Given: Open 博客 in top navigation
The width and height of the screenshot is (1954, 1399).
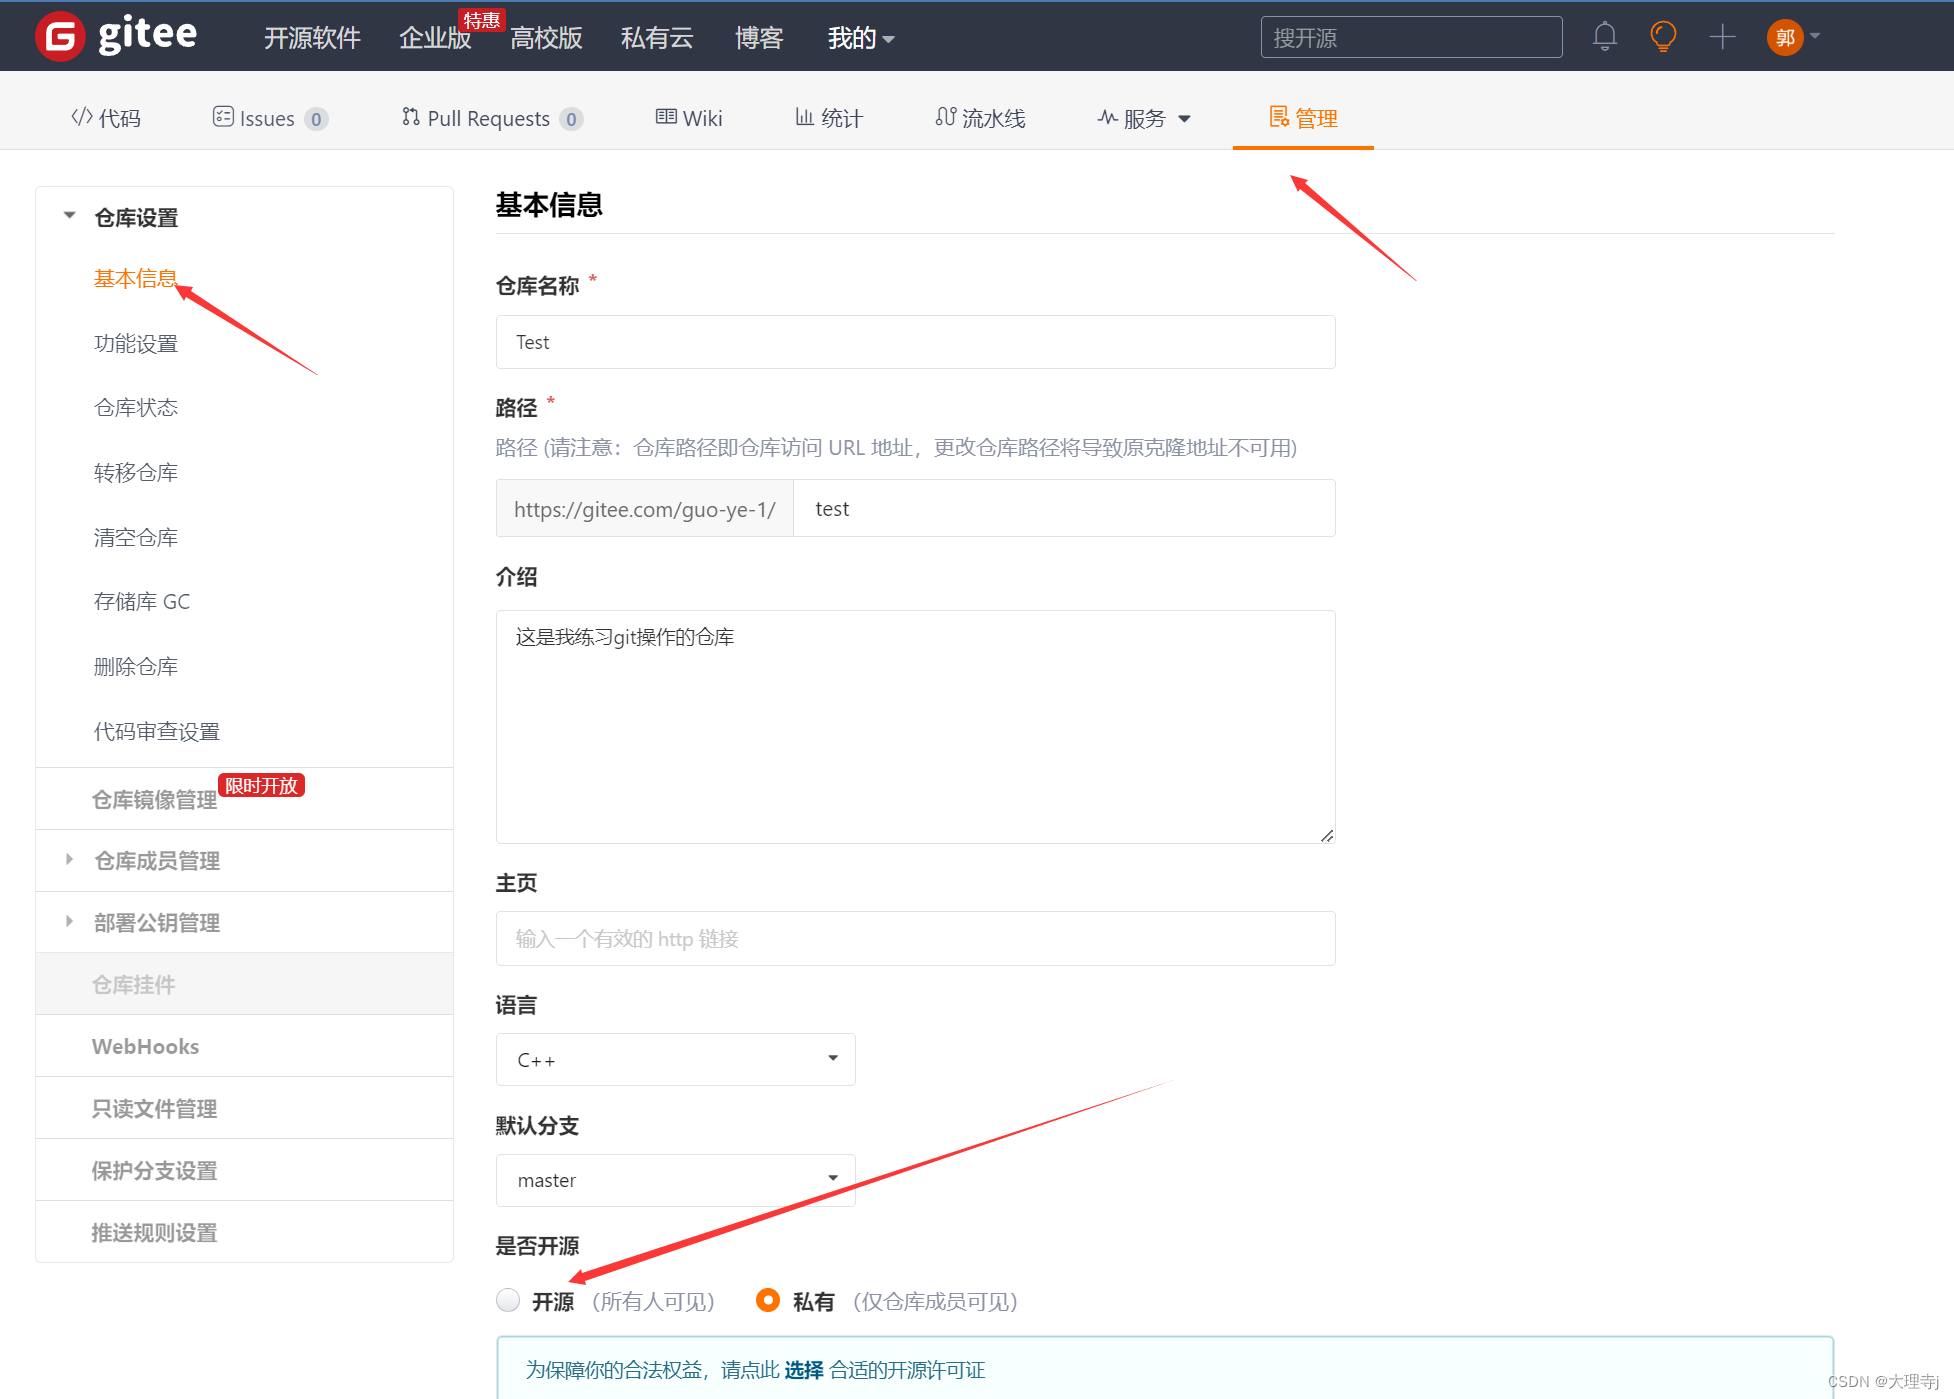Looking at the screenshot, I should [759, 38].
